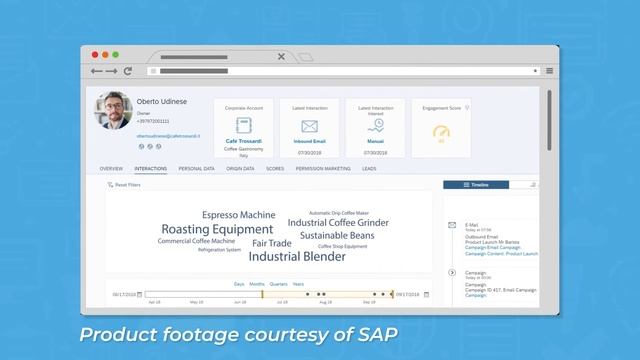Click the Commercial Coffee Machine tag
The image size is (640, 360).
[196, 241]
